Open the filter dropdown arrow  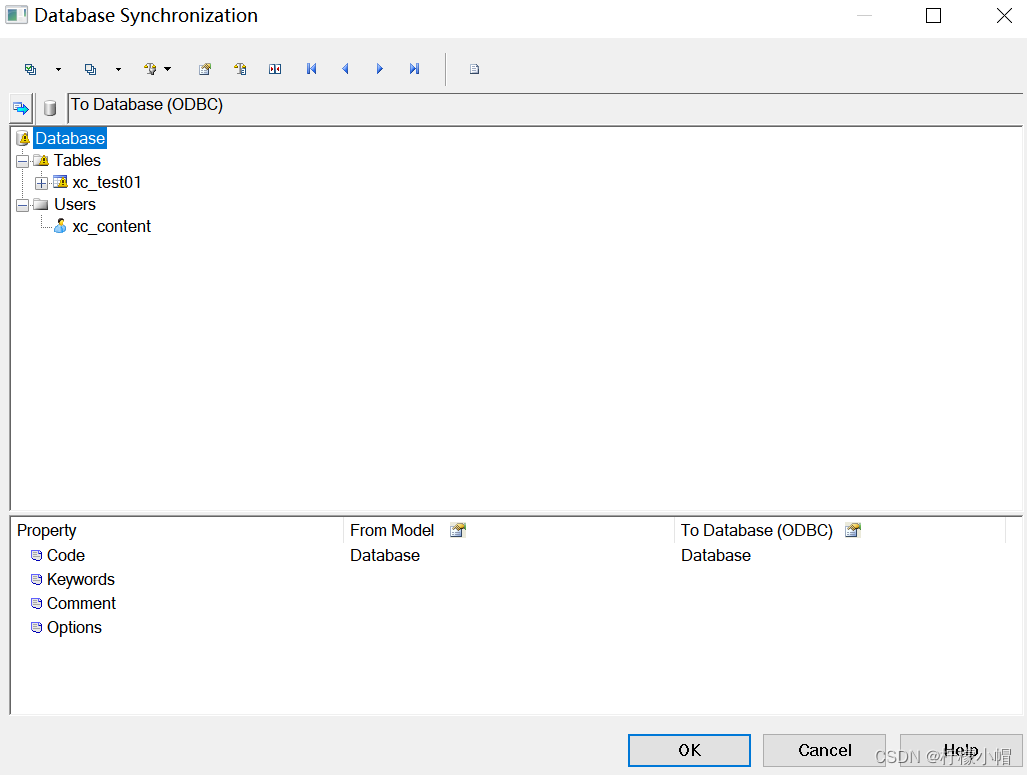tap(168, 69)
